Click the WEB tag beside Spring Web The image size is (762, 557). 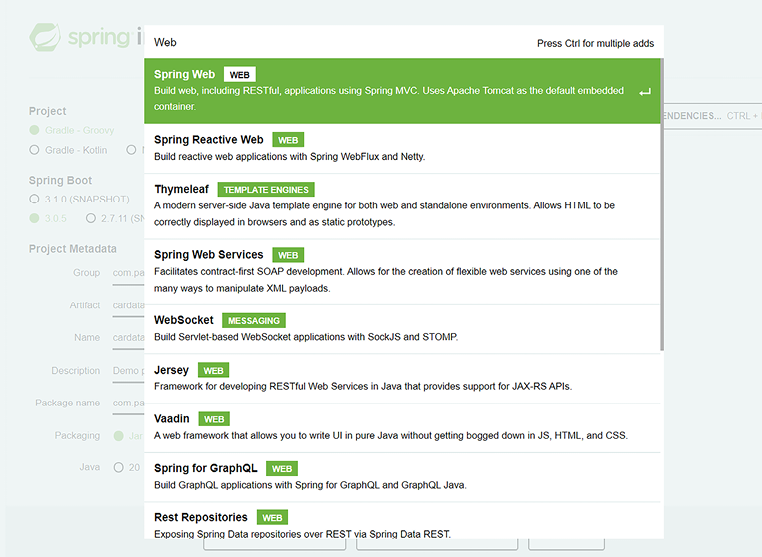(x=239, y=75)
